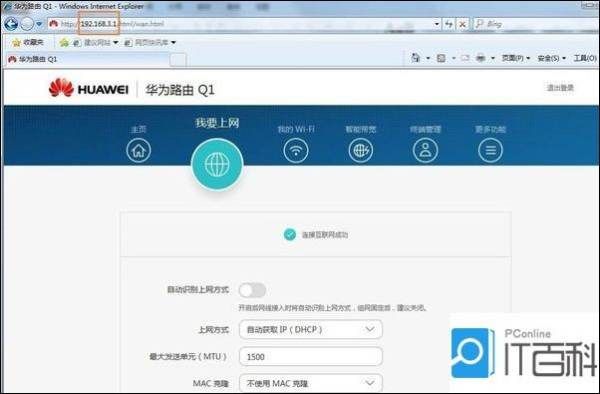Click the IE Home page icon
This screenshot has width=600, height=394.
415,58
